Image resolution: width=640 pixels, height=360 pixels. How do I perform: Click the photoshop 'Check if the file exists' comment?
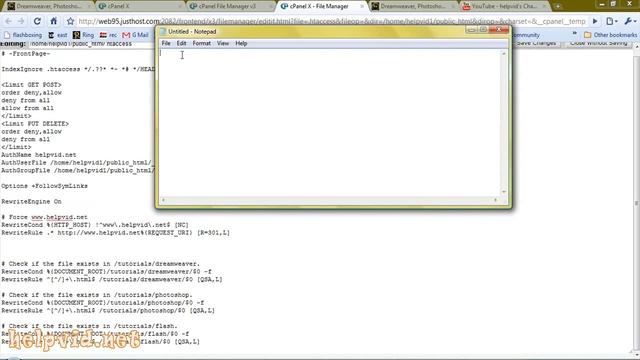97,295
